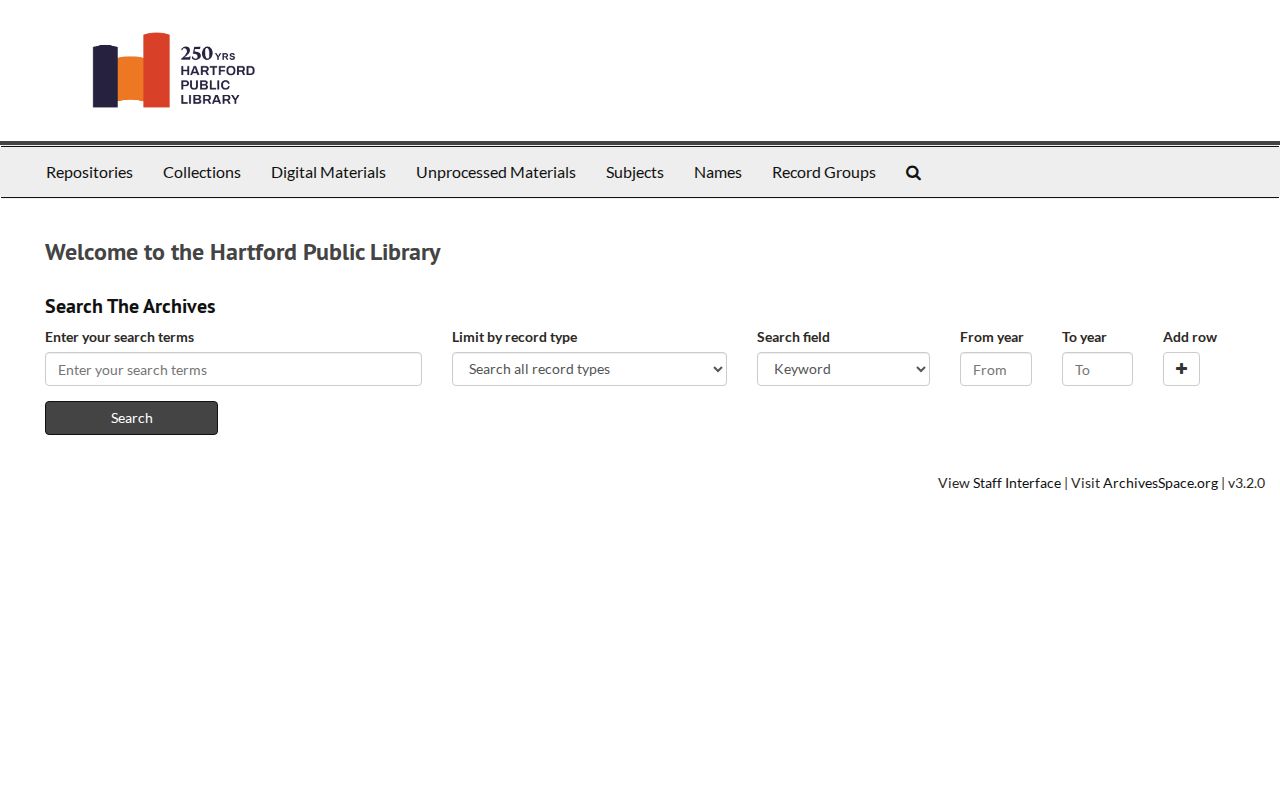Click the 'Enter your search terms' label
This screenshot has width=1280, height=800.
click(120, 337)
